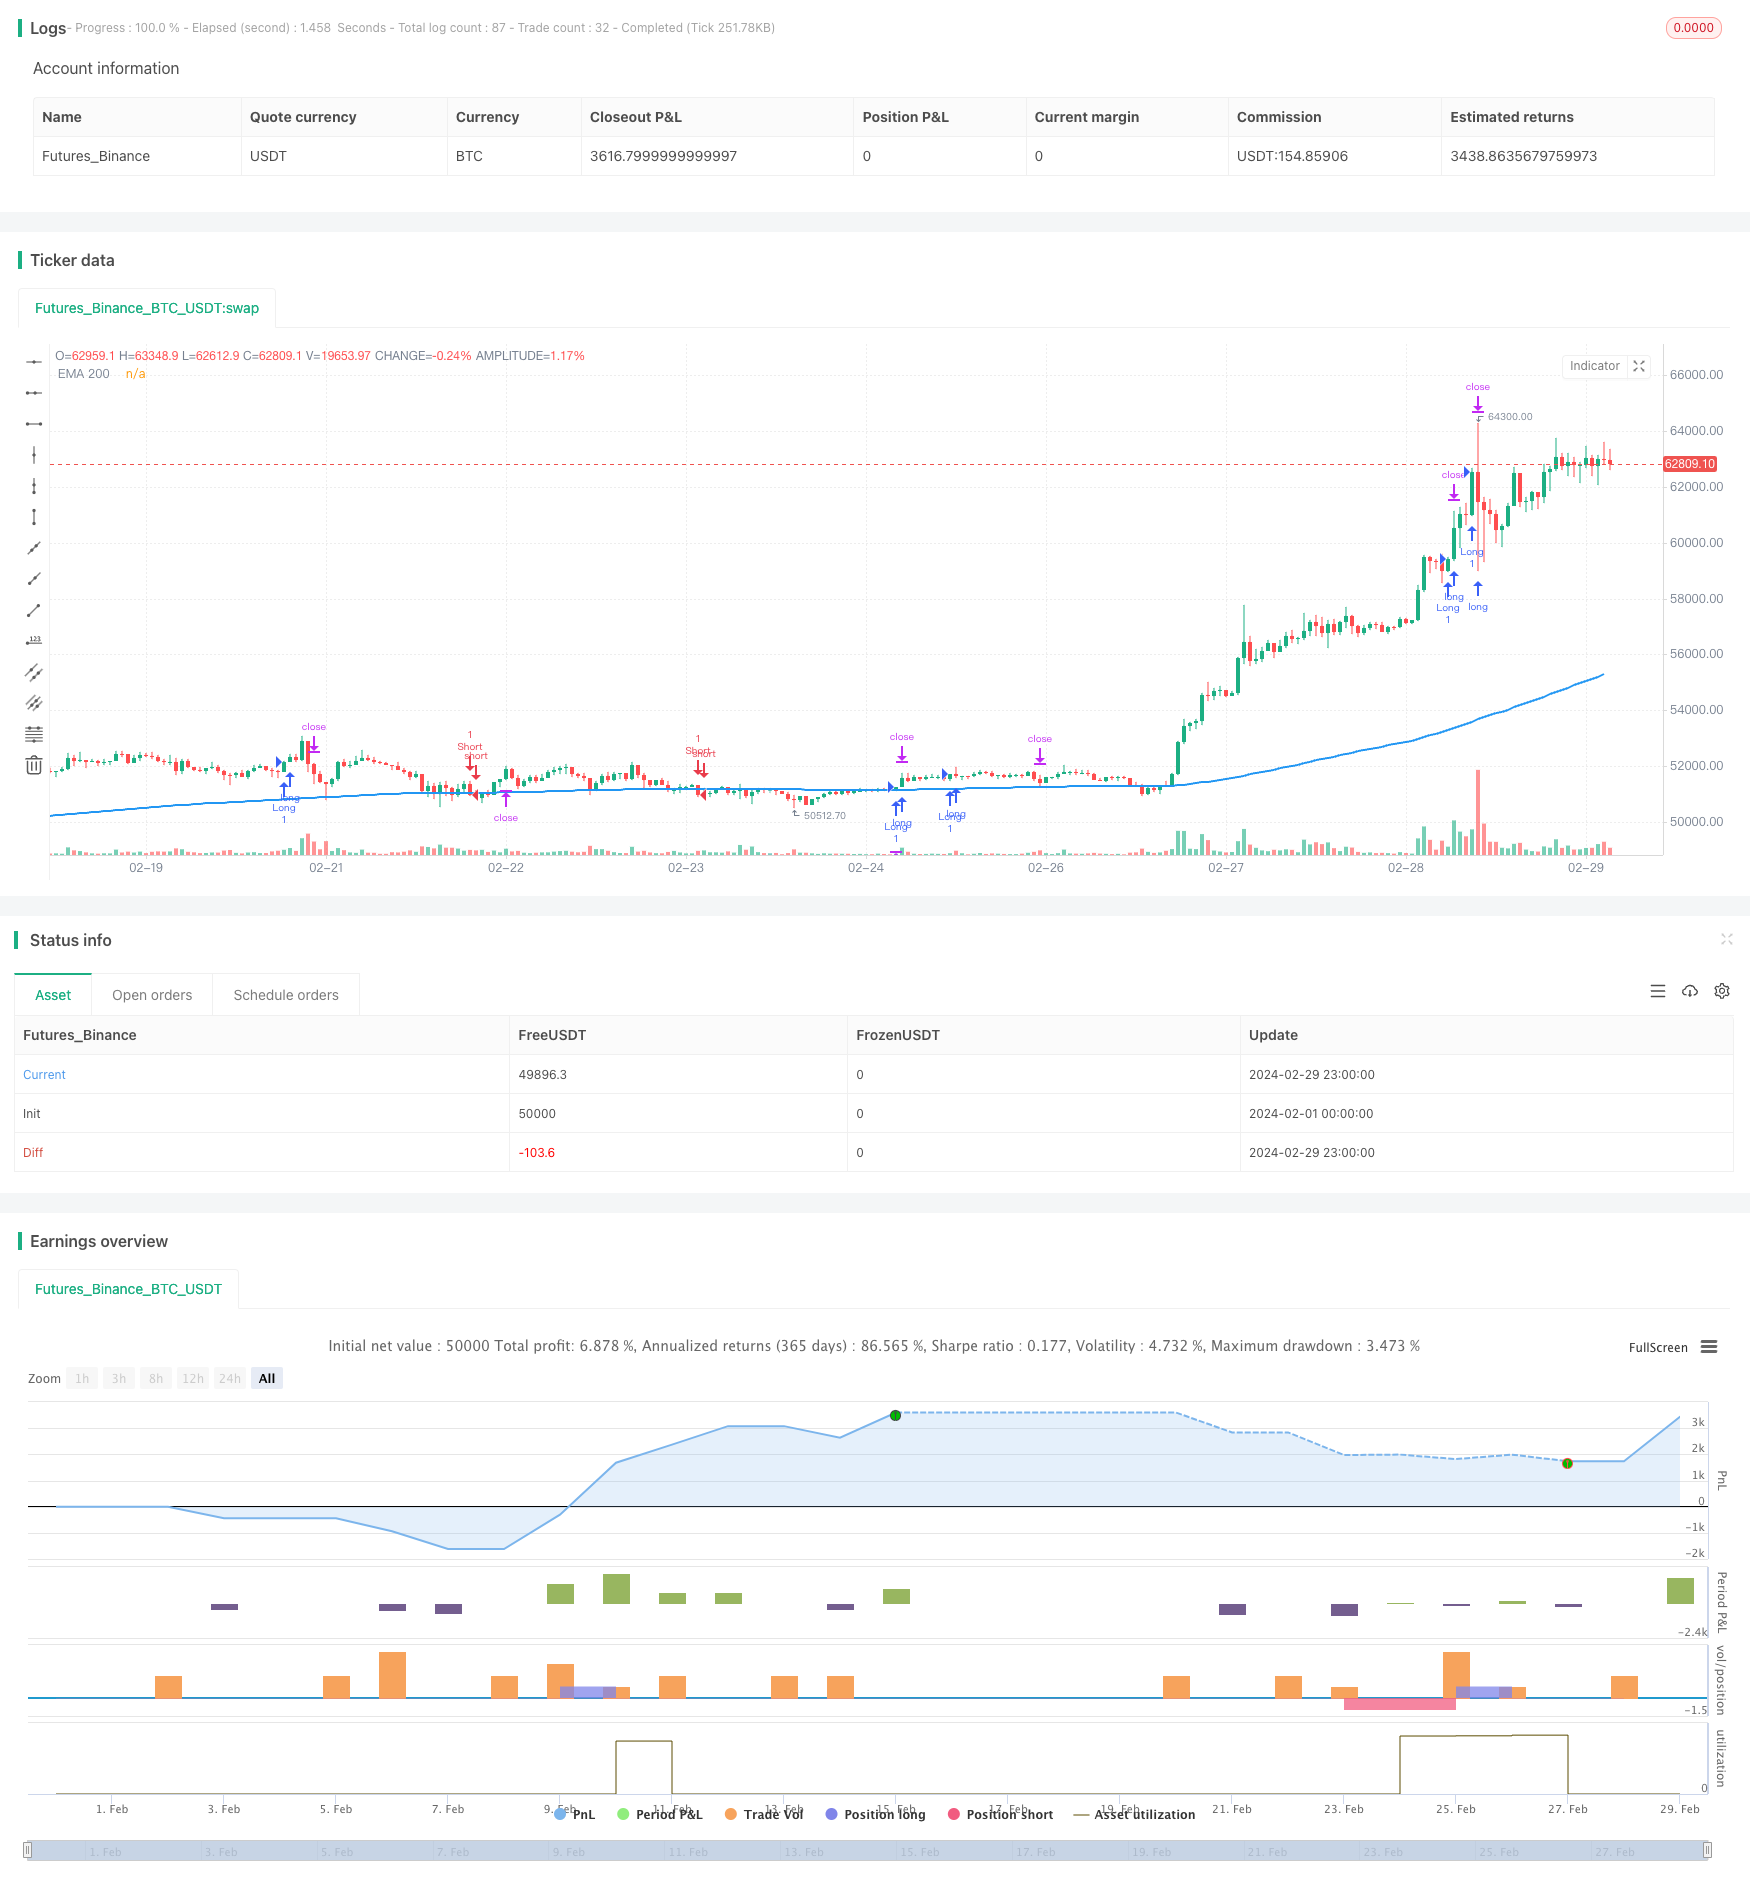Viewport: 1750px width, 1890px height.
Task: Open the earnings chart hamburger menu
Action: (1709, 1347)
